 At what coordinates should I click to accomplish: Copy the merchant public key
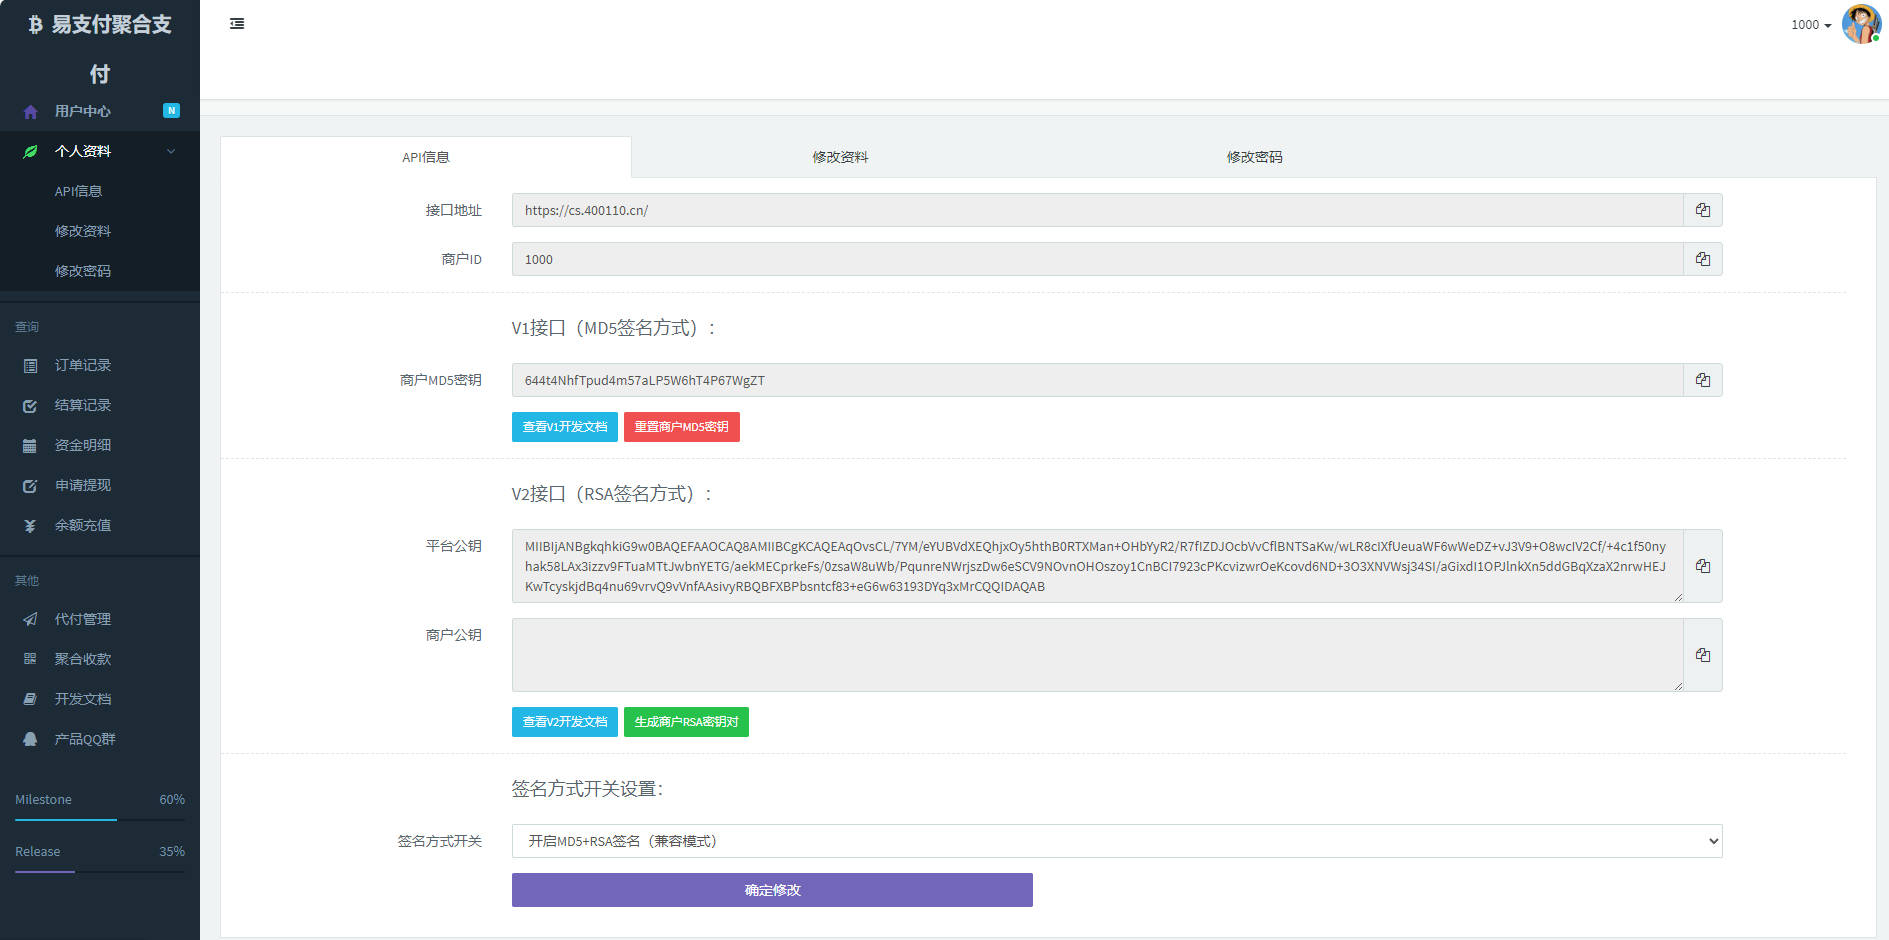1702,655
